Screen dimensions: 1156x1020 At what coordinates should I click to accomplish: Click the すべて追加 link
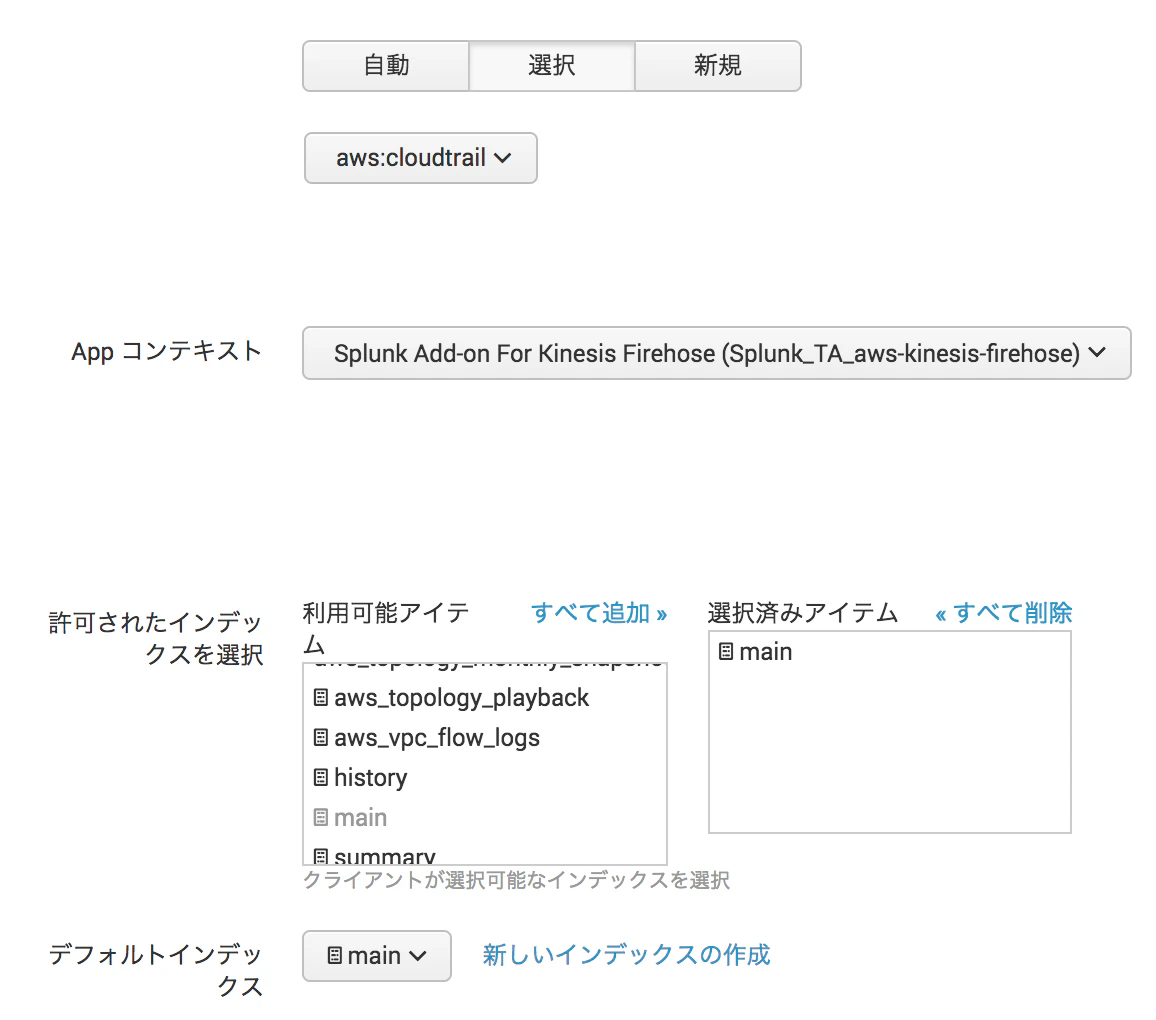click(x=599, y=613)
